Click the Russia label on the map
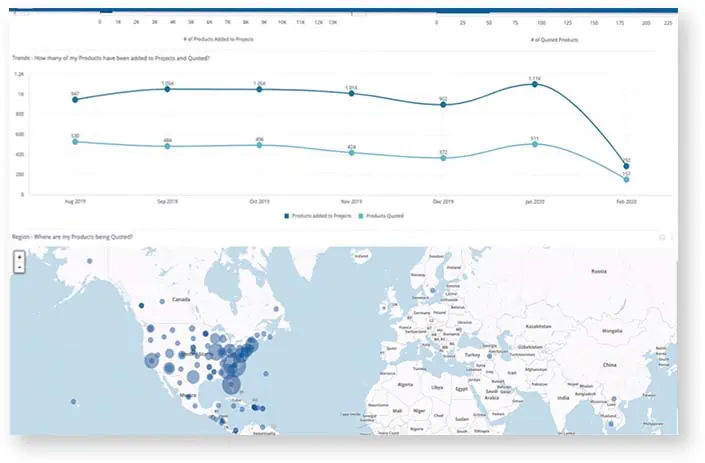This screenshot has height=463, width=705. coord(599,272)
